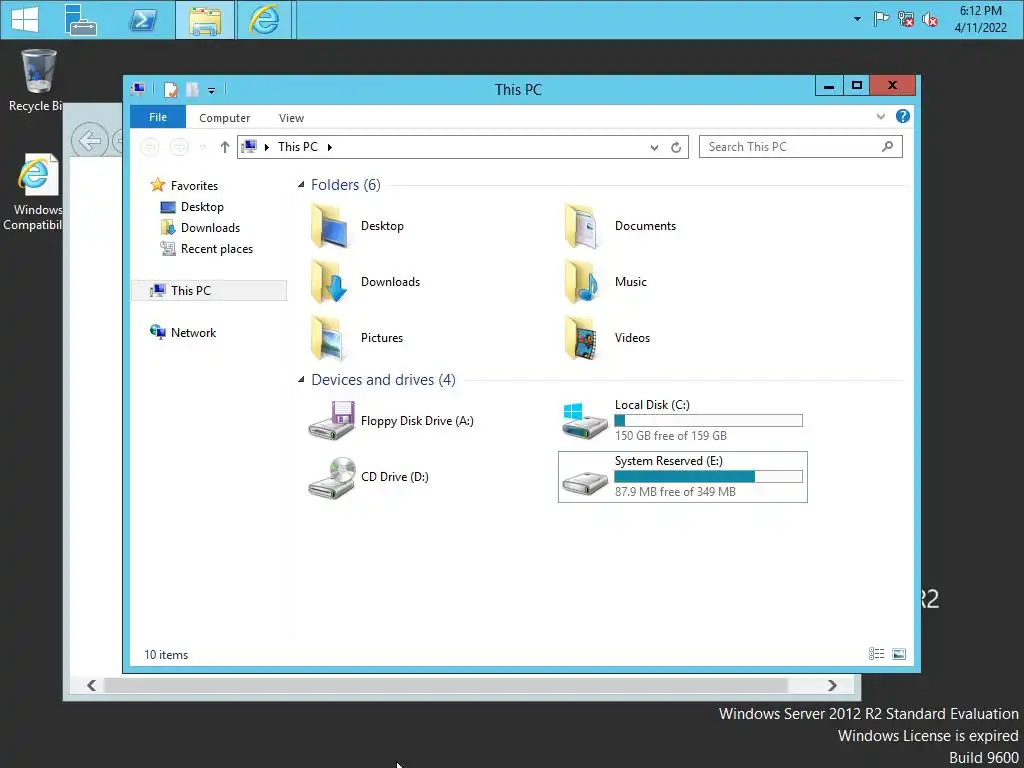Click the Local Disk (C:) capacity bar

(709, 421)
